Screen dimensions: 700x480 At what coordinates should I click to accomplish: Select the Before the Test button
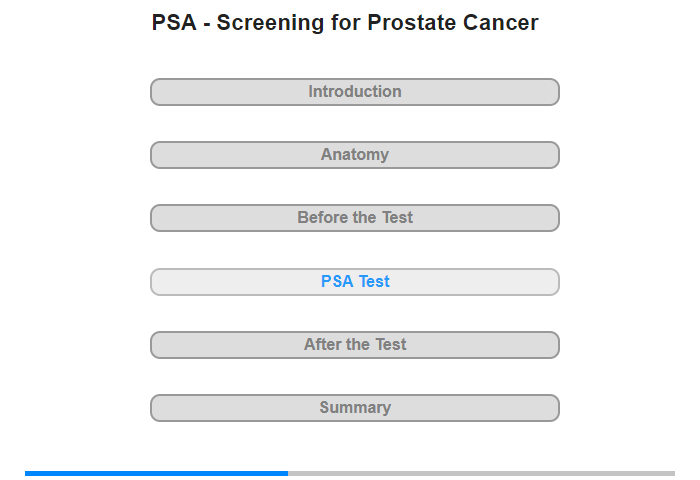(x=355, y=218)
